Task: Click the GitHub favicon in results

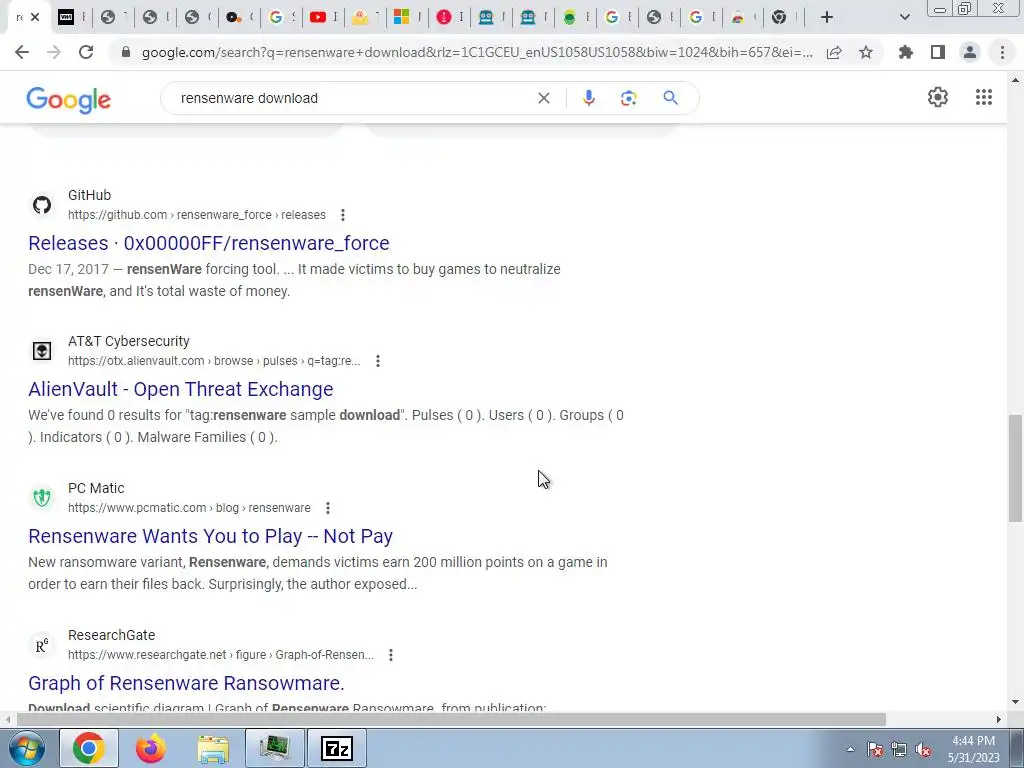Action: pos(42,204)
